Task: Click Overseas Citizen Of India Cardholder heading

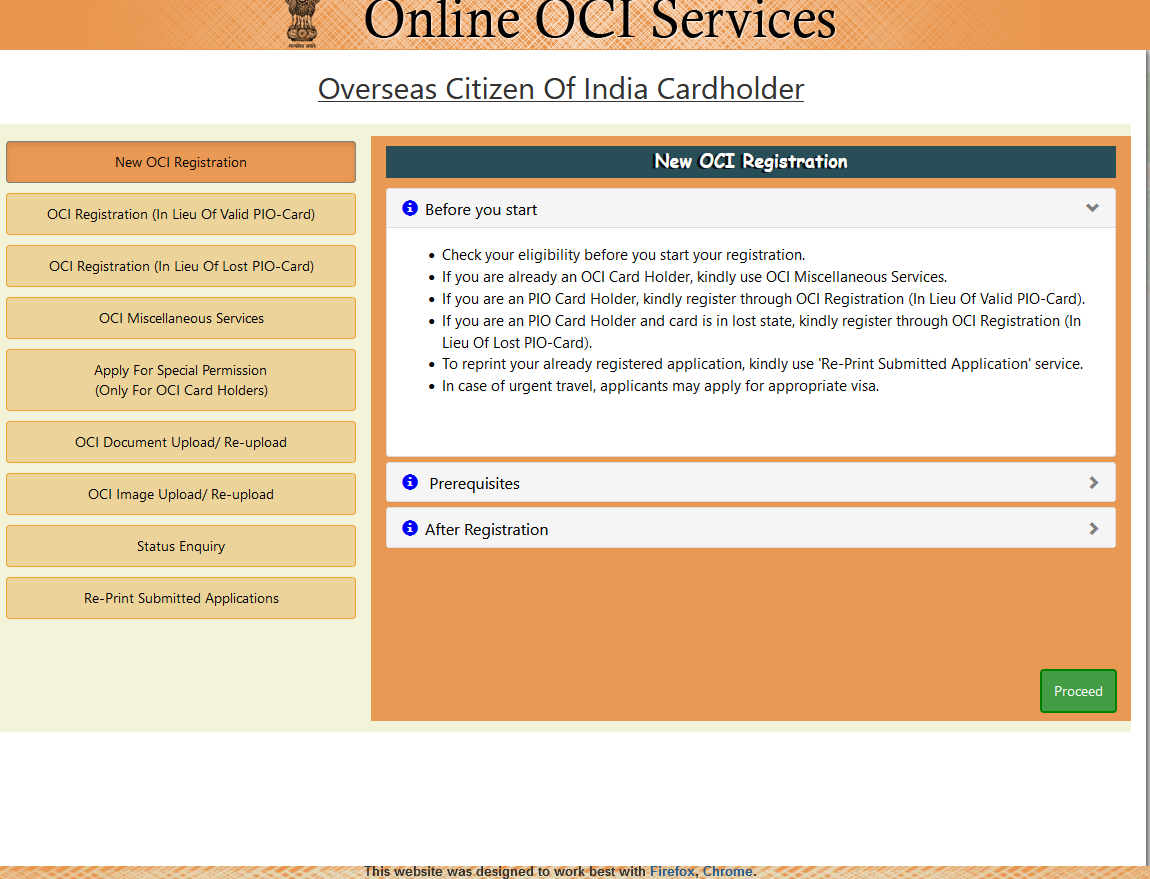Action: 560,89
